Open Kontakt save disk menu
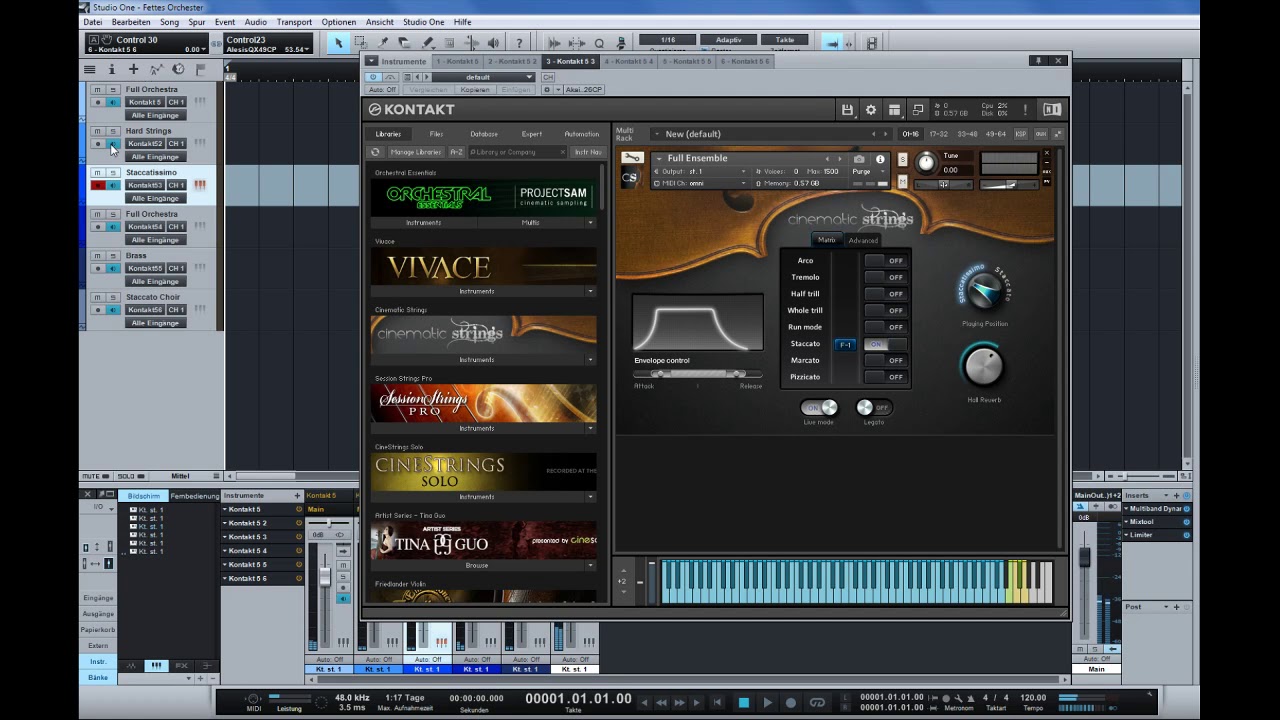The height and width of the screenshot is (720, 1280). click(847, 110)
